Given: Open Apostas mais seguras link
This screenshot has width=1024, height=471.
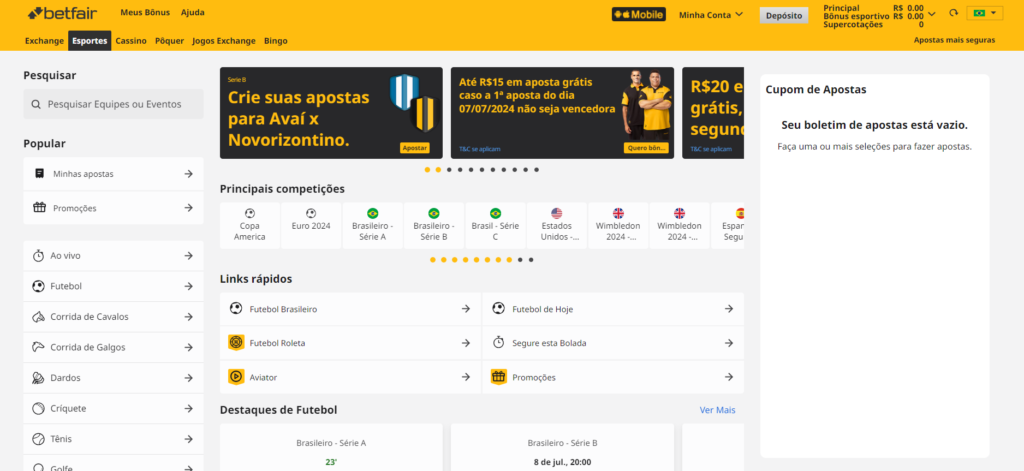Looking at the screenshot, I should (954, 40).
